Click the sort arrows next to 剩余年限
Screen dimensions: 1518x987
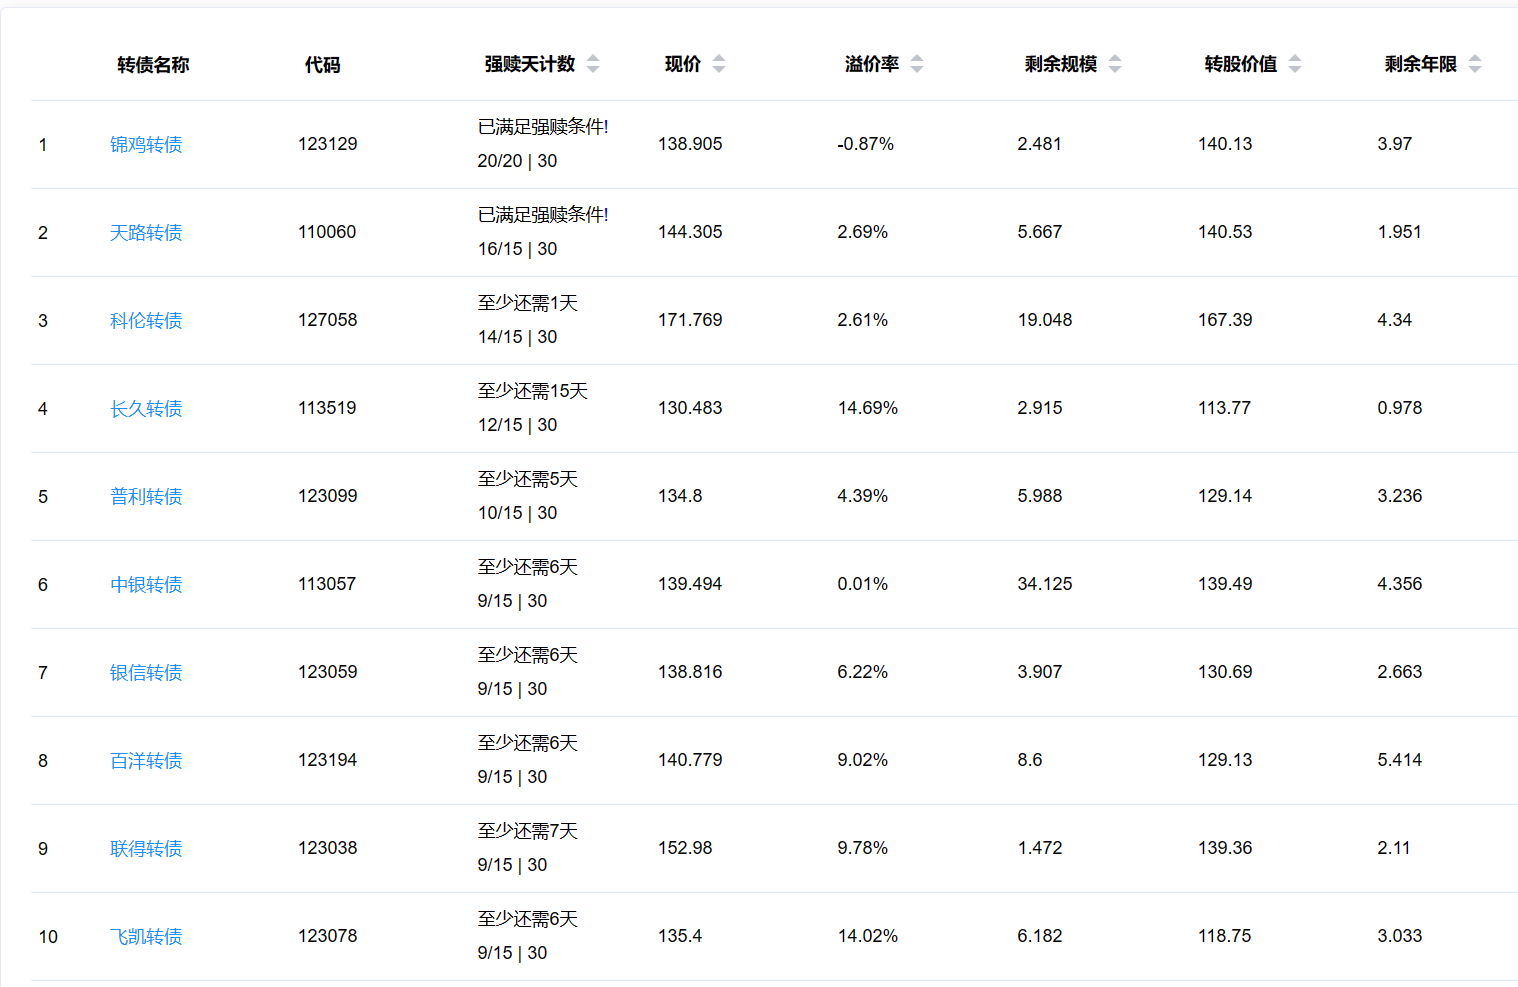(1475, 64)
